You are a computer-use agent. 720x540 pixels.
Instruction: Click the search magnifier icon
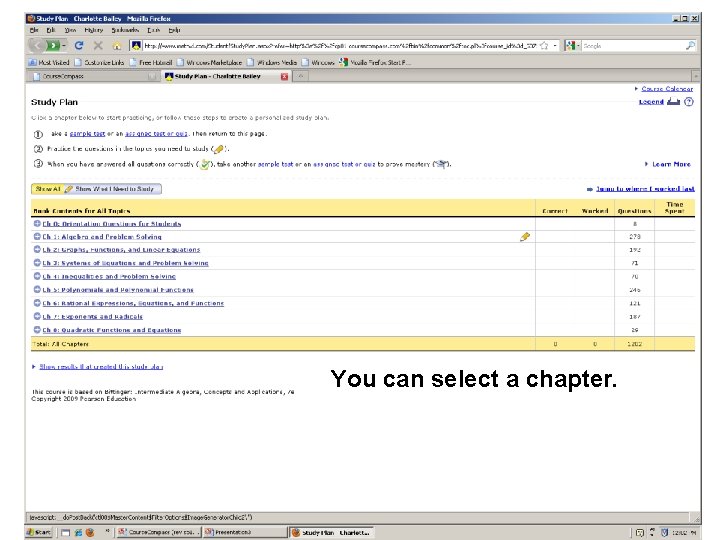(690, 45)
